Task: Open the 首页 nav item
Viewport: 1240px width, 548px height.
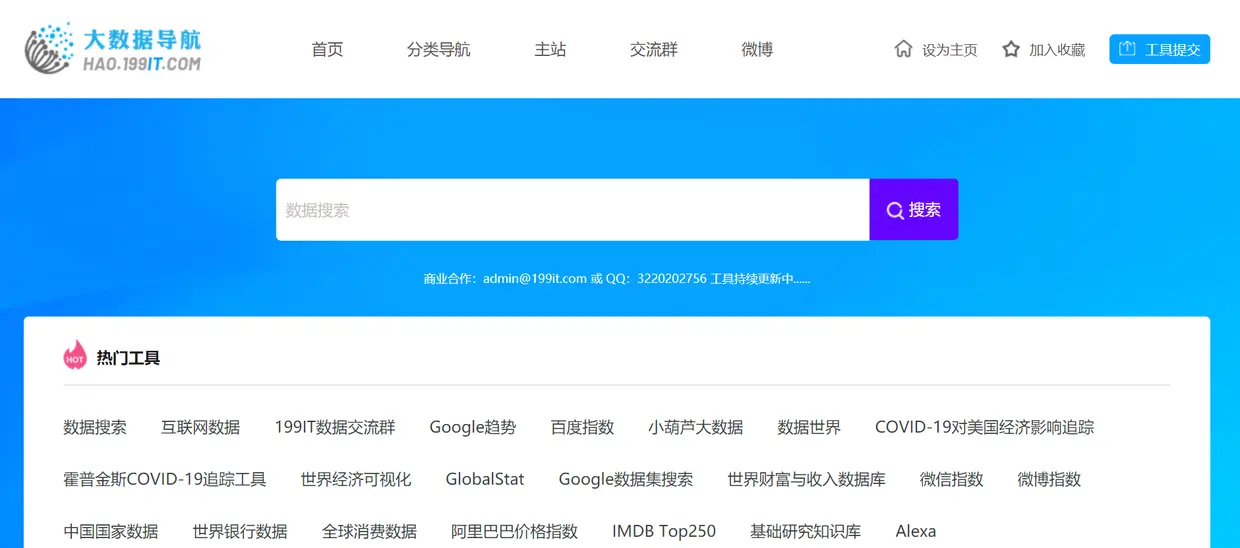Action: [x=327, y=49]
